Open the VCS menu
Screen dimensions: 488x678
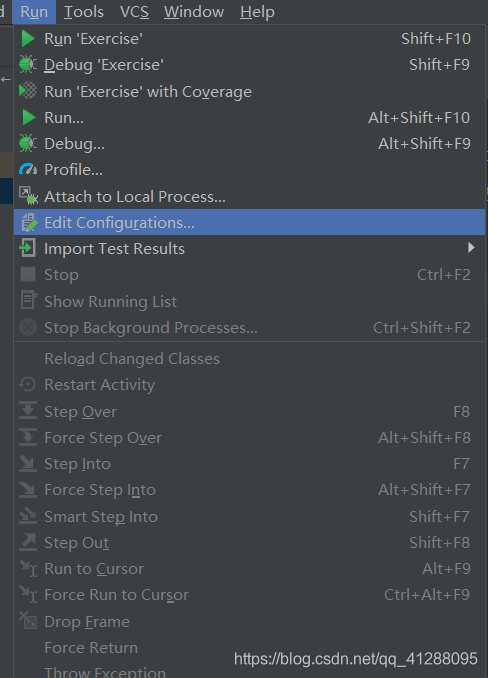coord(134,12)
